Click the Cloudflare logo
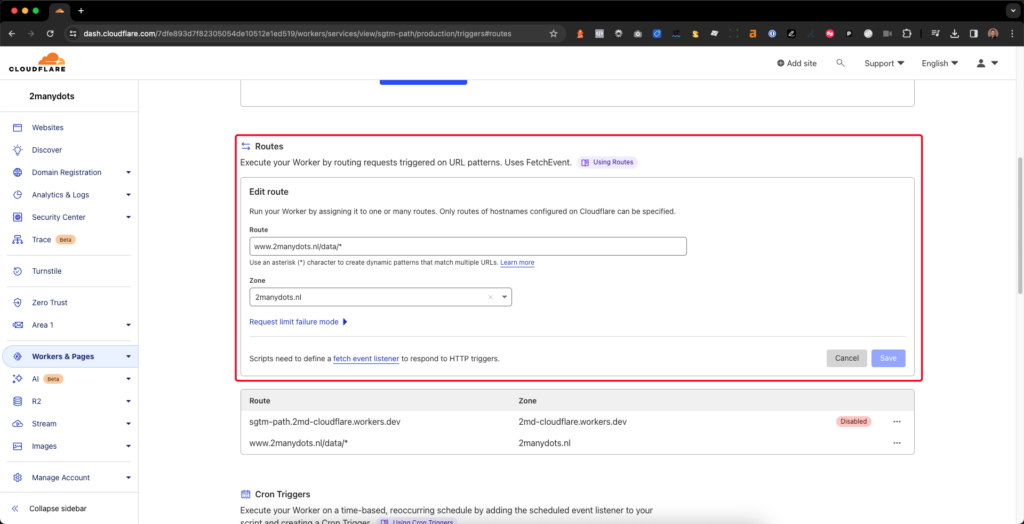This screenshot has width=1024, height=524. pyautogui.click(x=37, y=63)
